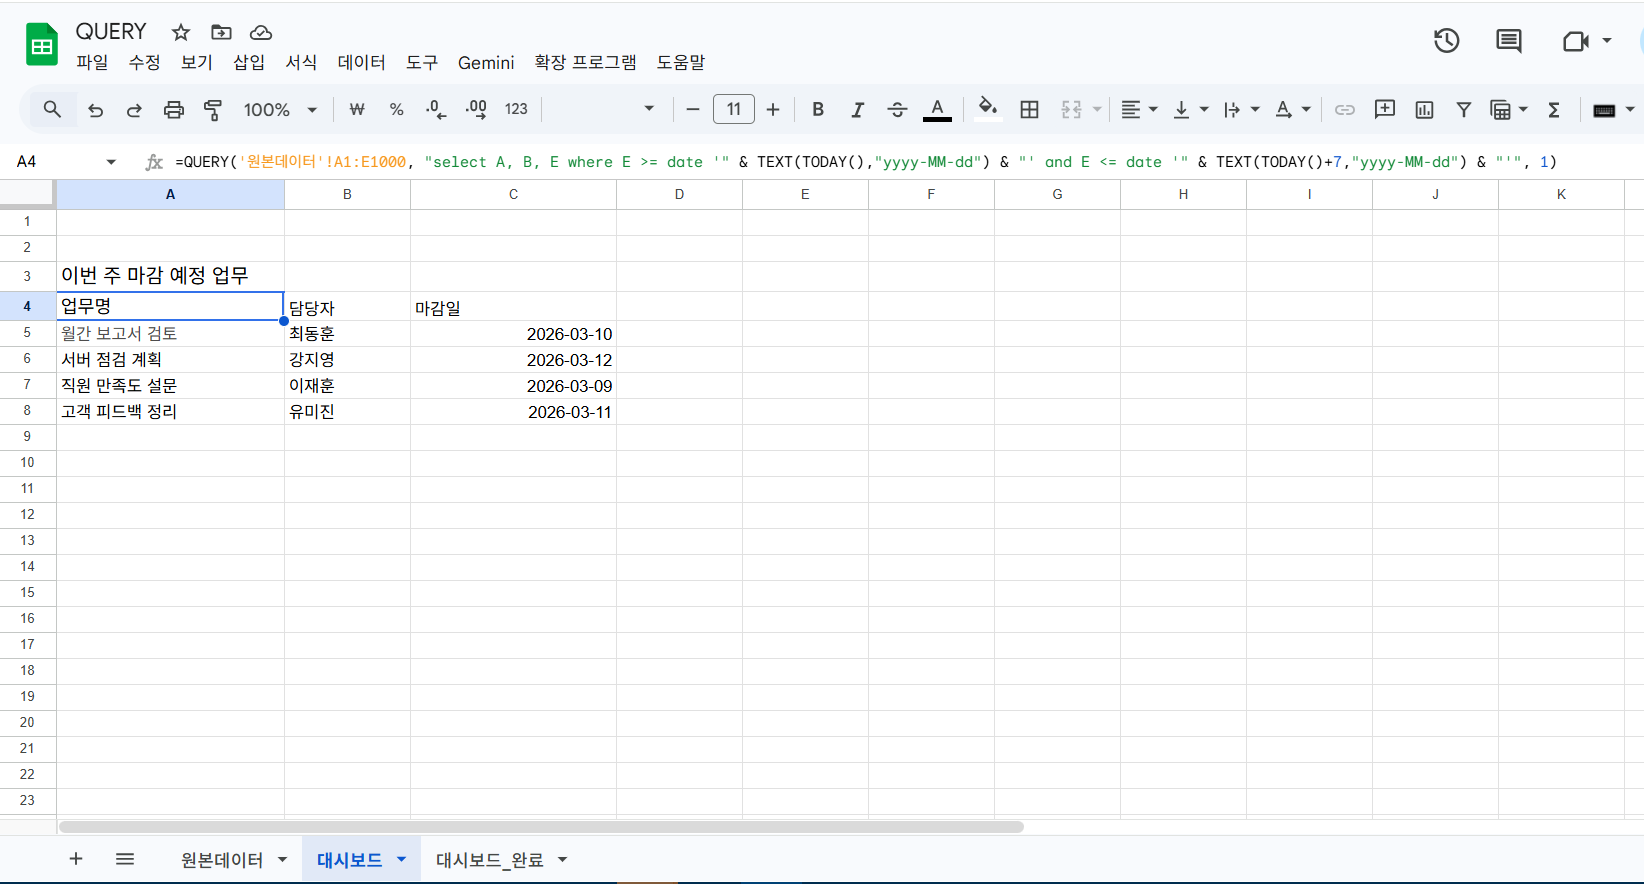Open the fill color picker
Viewport: 1644px width, 884px height.
(x=987, y=109)
